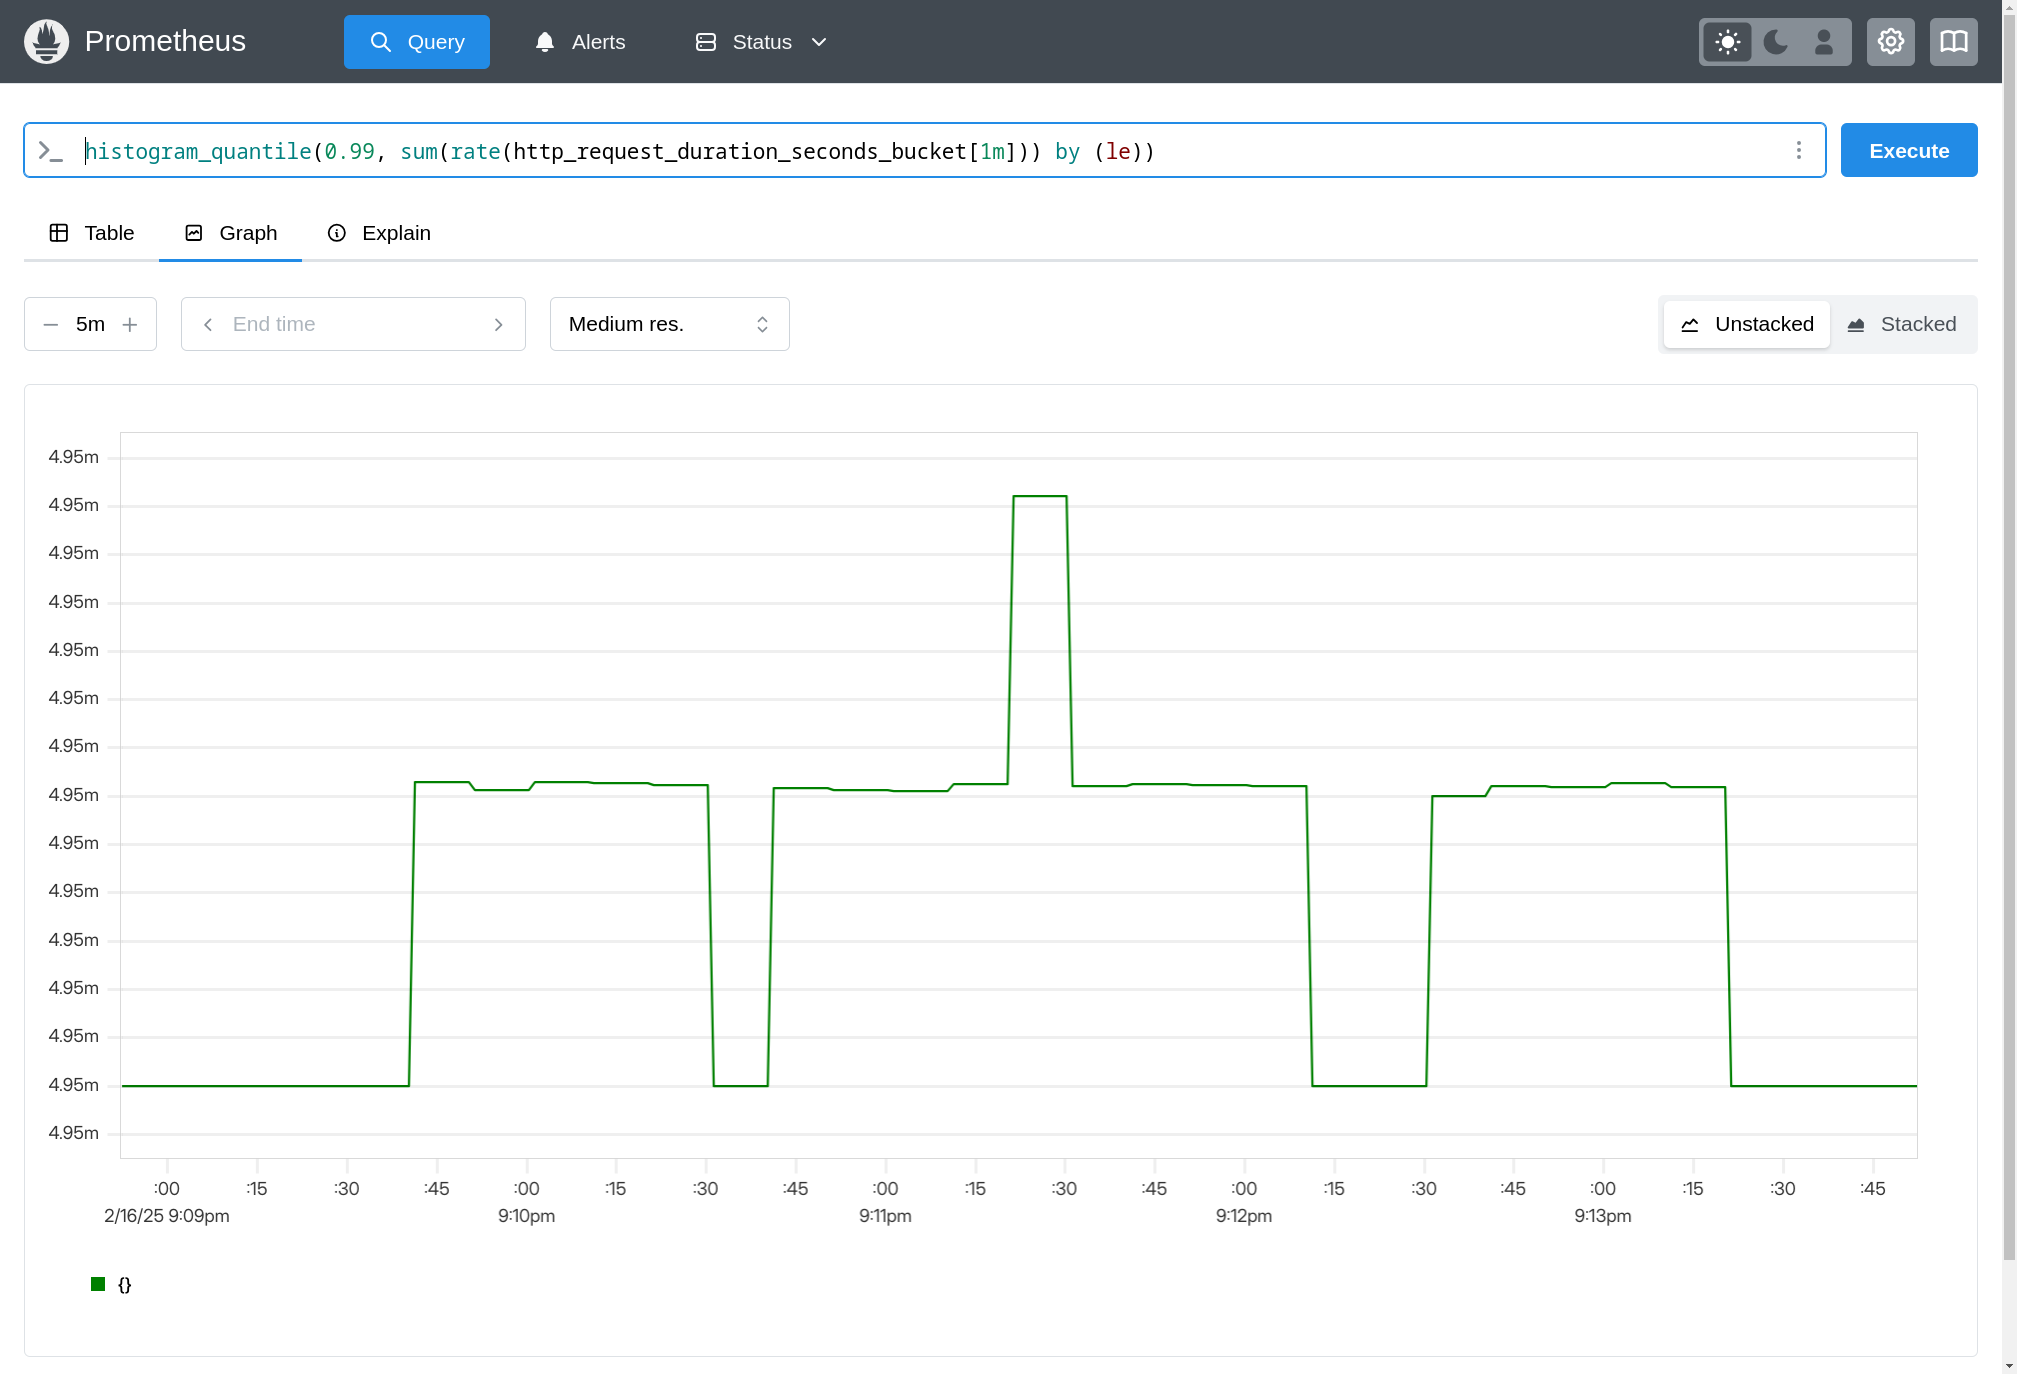Open the Explain tab
2017x1374 pixels.
[379, 233]
